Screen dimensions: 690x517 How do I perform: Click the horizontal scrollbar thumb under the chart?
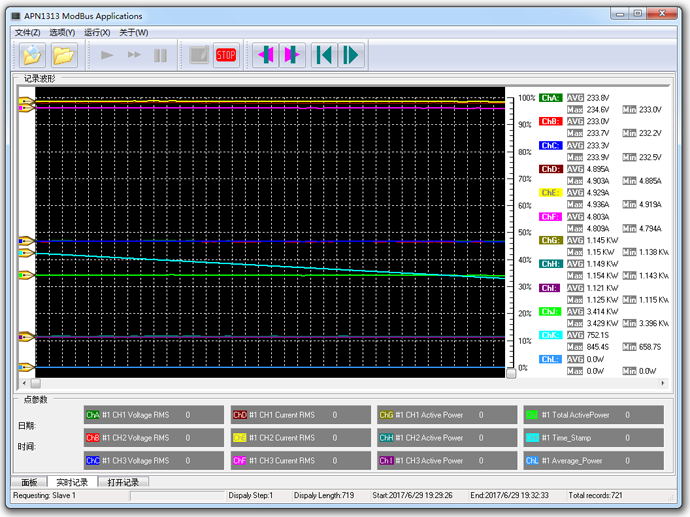click(36, 382)
